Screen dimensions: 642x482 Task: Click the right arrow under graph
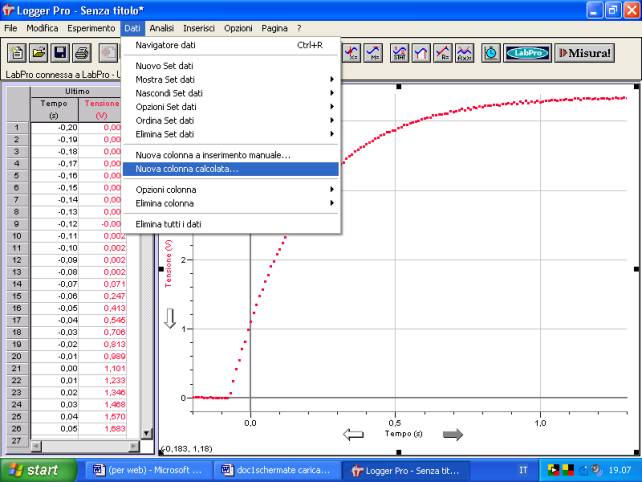pyautogui.click(x=453, y=434)
